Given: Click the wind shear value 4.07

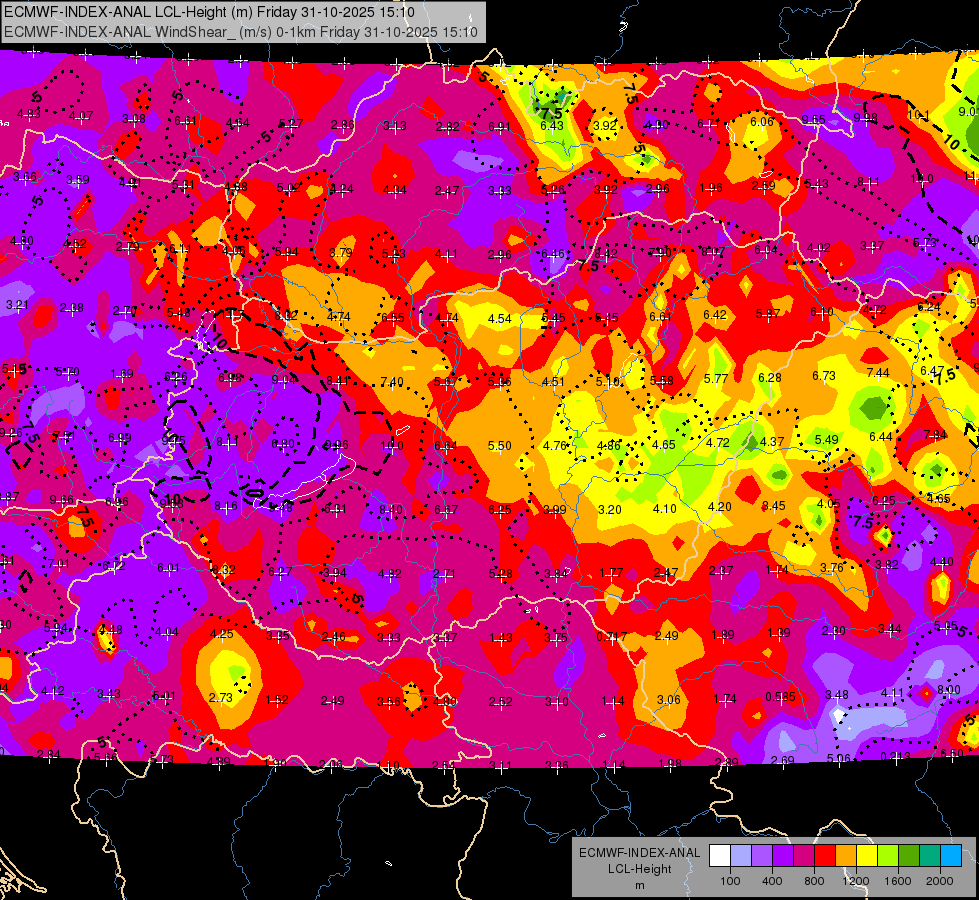Looking at the screenshot, I should coord(81,116).
